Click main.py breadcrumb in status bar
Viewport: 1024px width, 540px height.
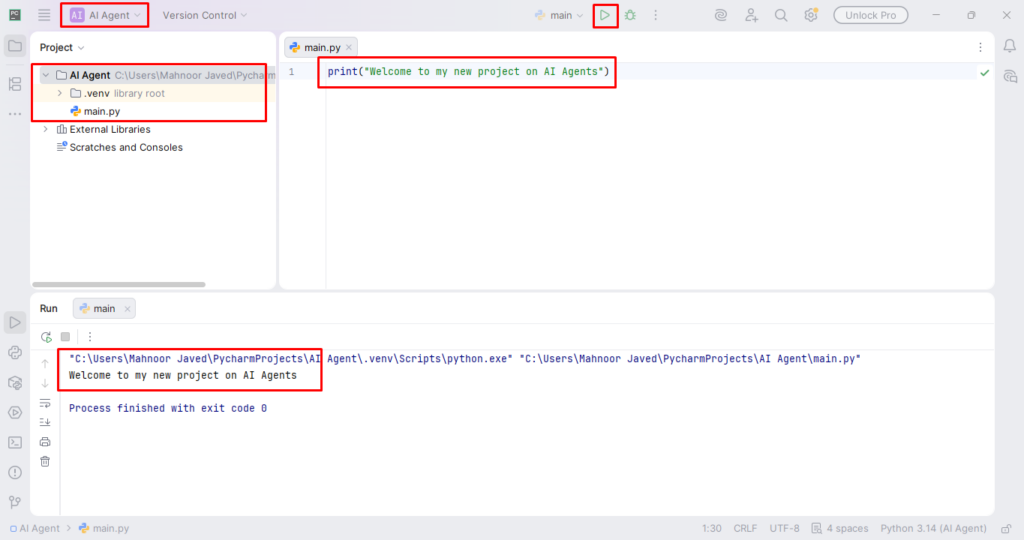tap(104, 528)
